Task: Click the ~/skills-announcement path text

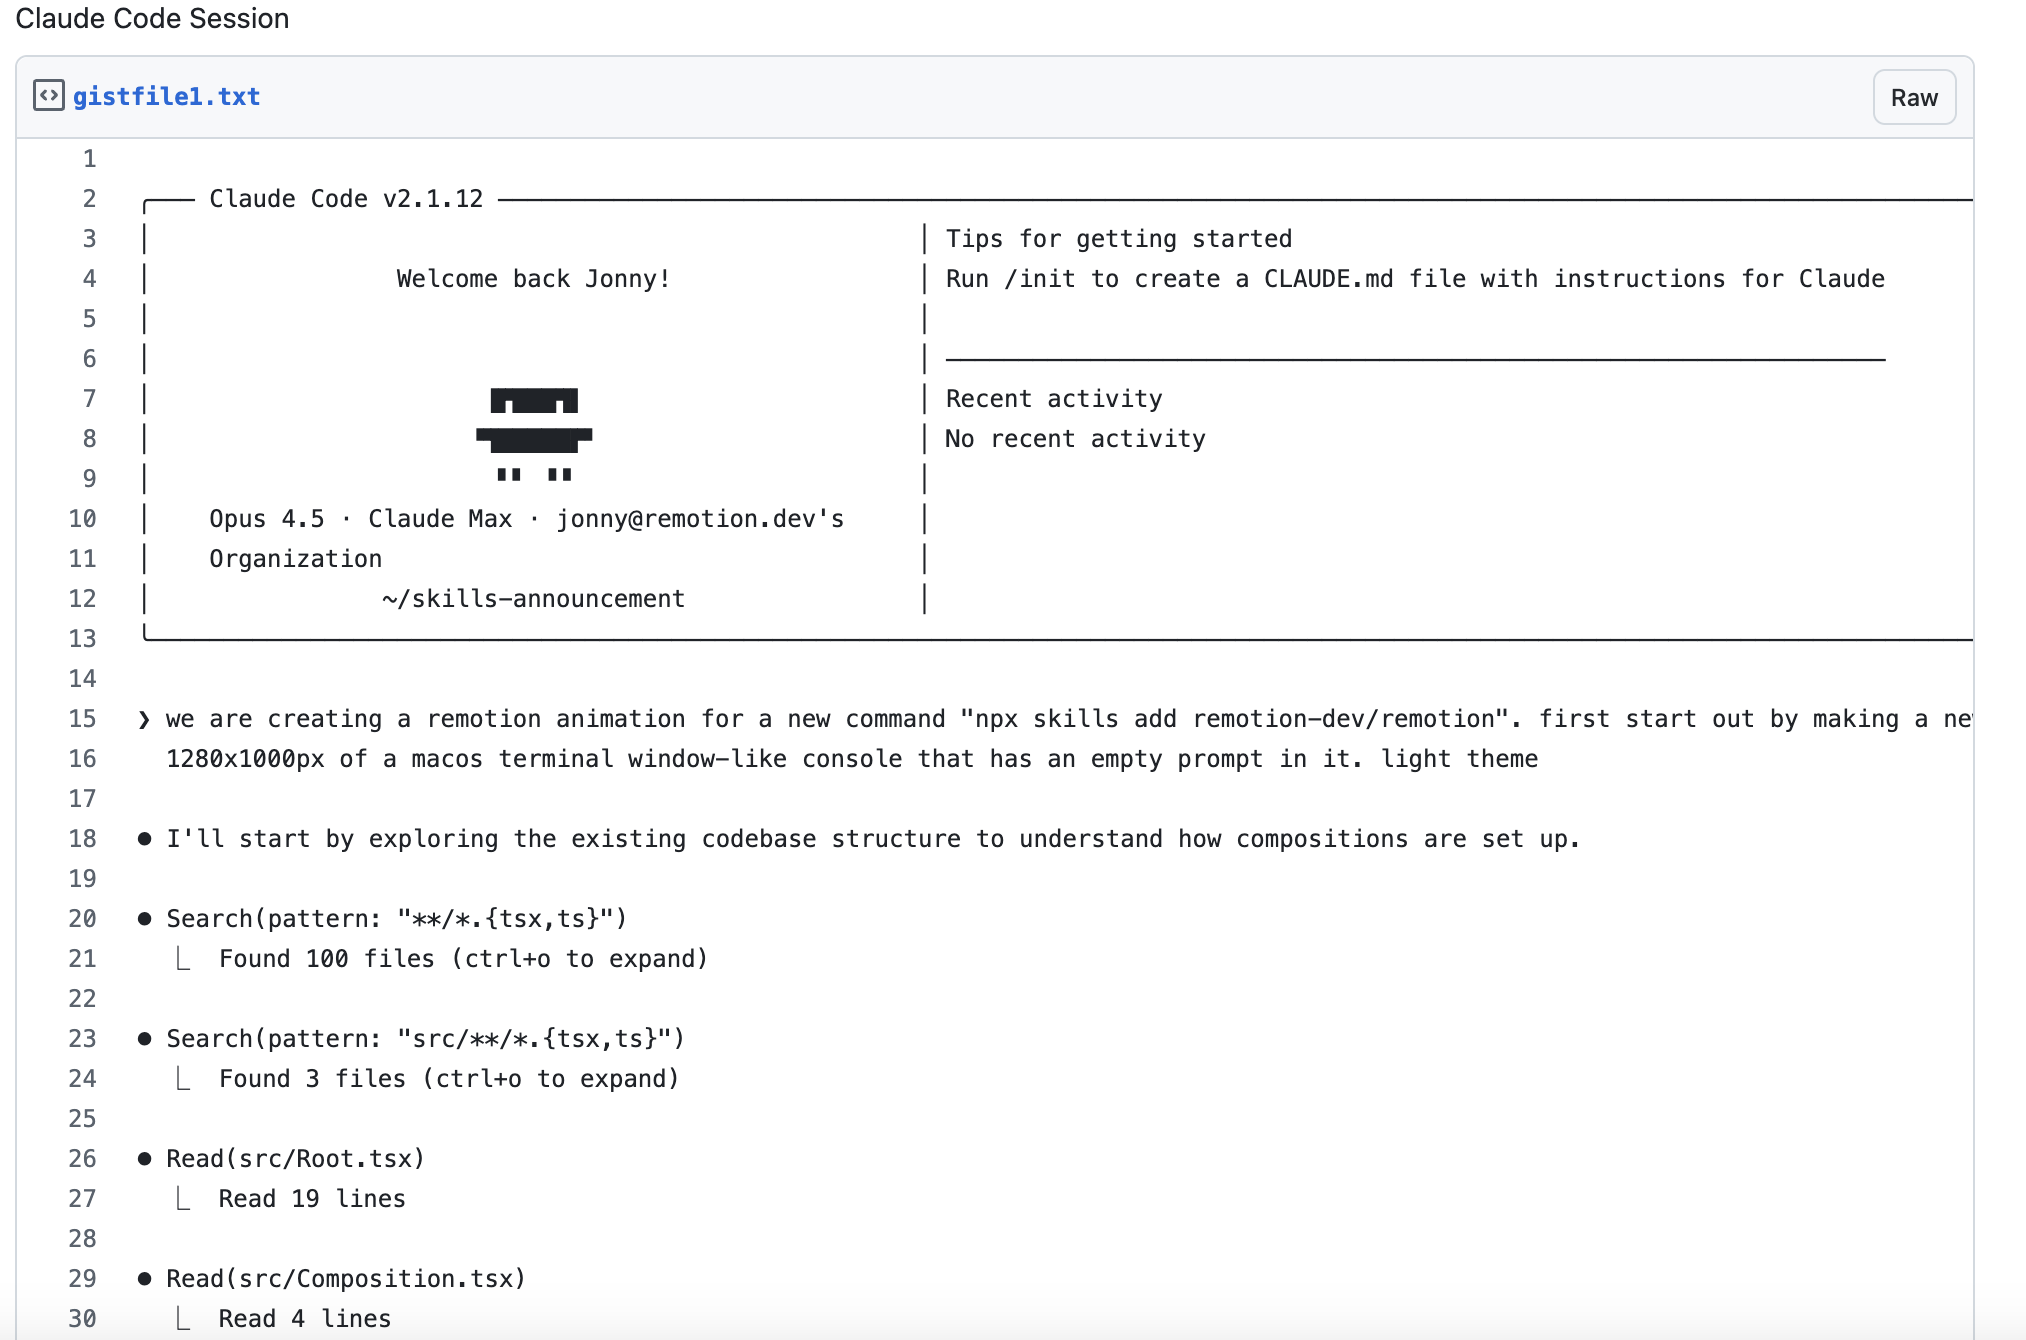Action: pyautogui.click(x=533, y=599)
